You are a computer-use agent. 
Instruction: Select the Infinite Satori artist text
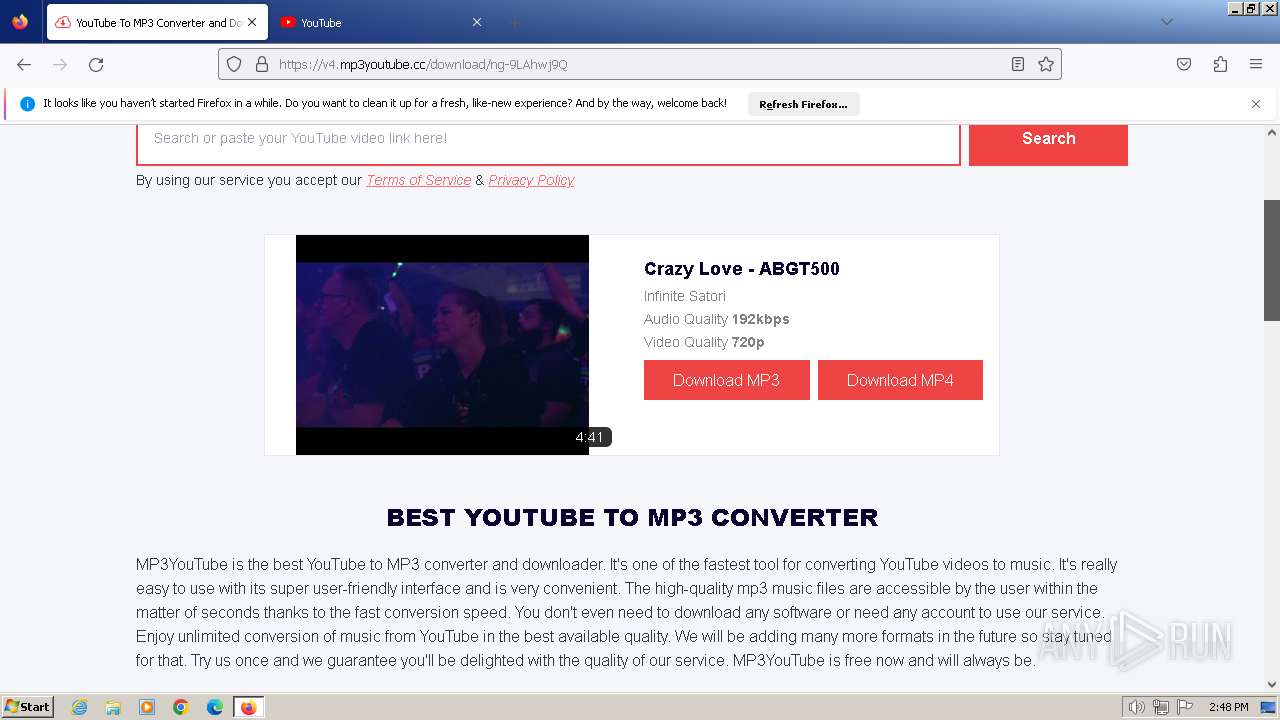click(685, 296)
